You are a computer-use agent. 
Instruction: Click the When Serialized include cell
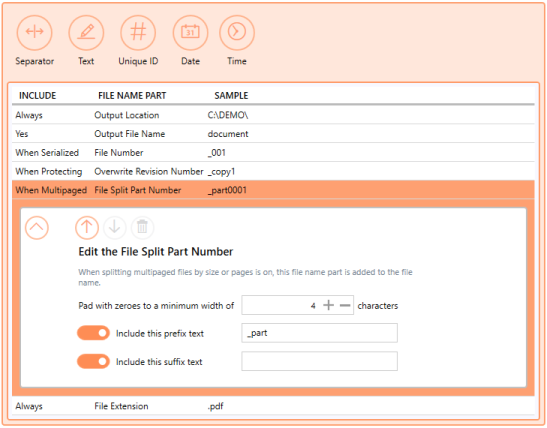pyautogui.click(x=47, y=152)
